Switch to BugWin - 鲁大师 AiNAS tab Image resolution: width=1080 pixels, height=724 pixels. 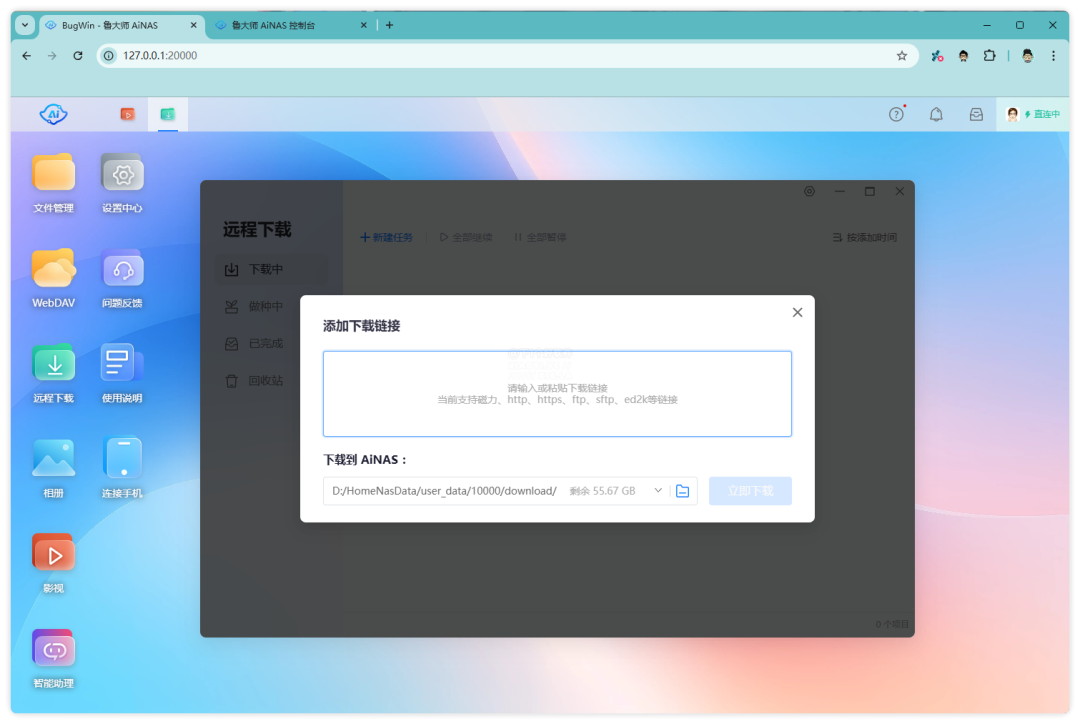pos(110,25)
